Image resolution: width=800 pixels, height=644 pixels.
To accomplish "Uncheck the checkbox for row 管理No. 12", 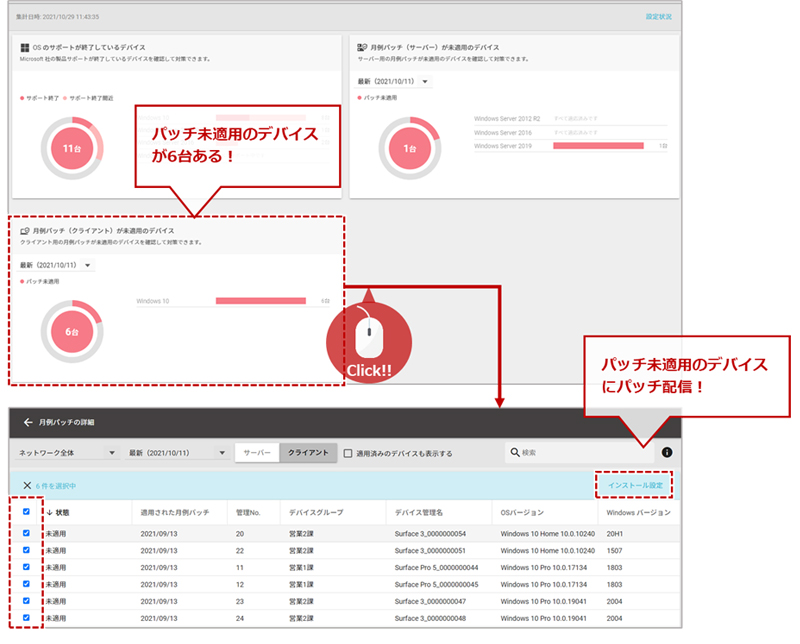I will click(x=26, y=583).
